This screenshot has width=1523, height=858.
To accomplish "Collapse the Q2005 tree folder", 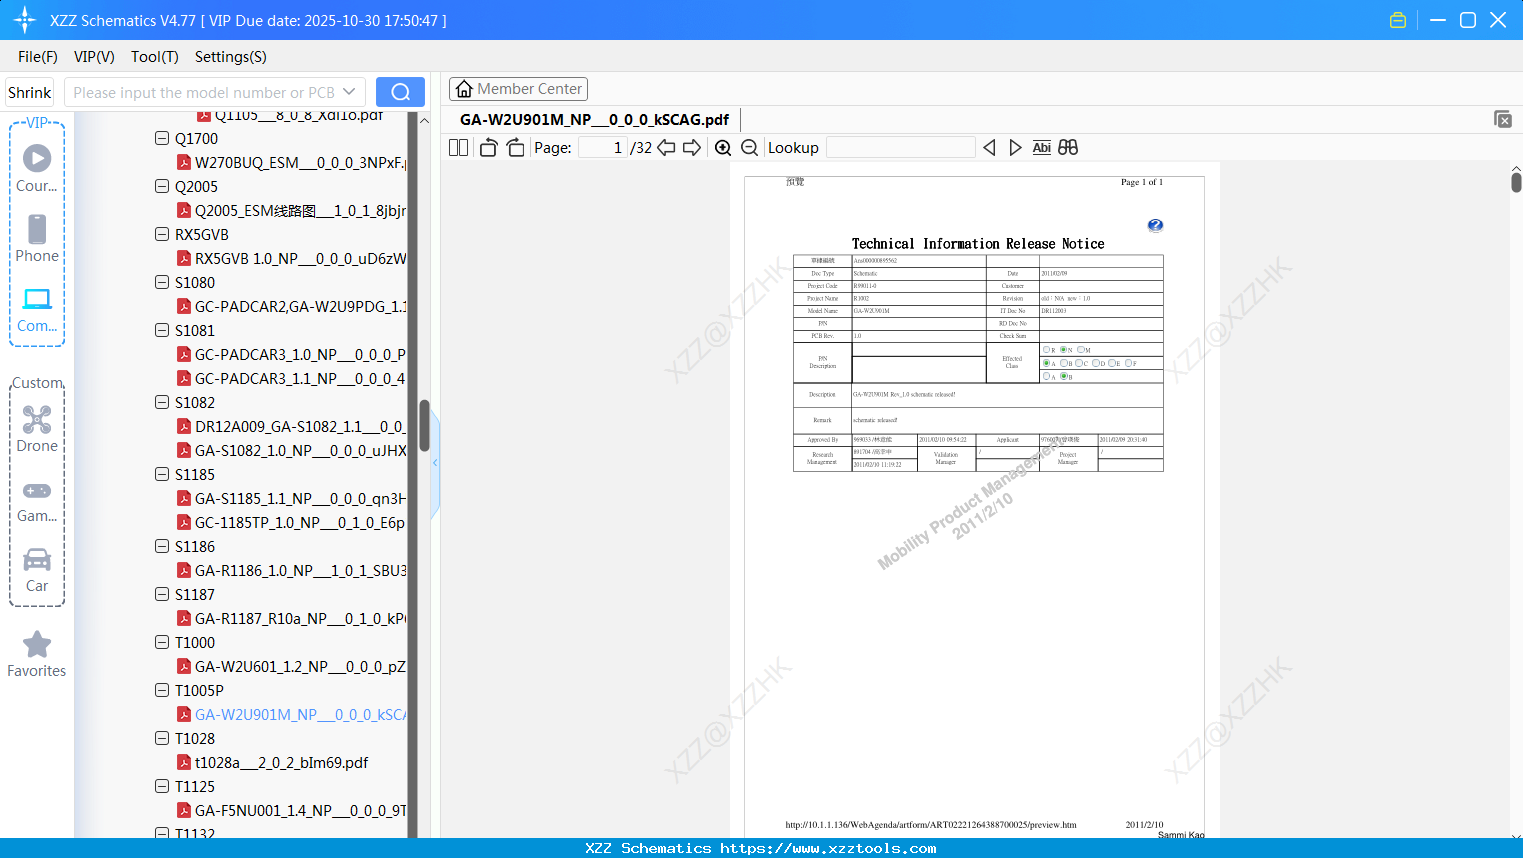I will (162, 187).
